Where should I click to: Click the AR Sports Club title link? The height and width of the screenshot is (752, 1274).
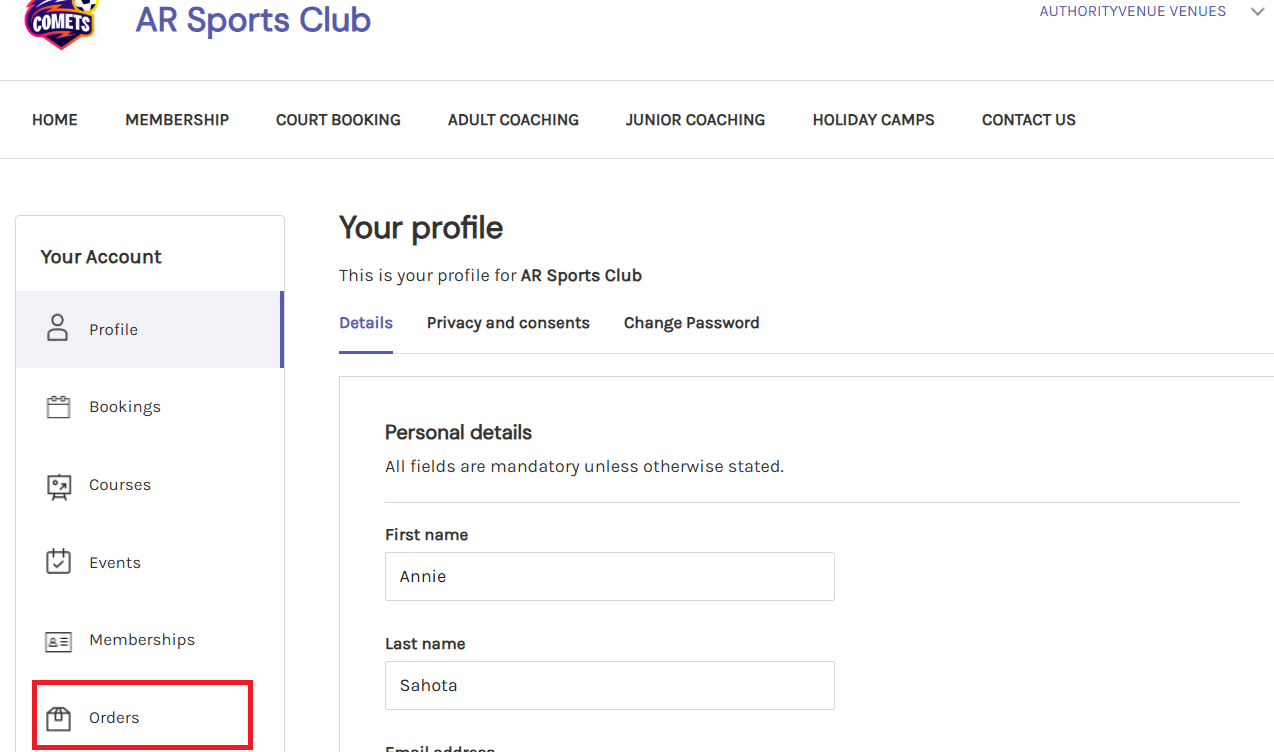coord(253,20)
